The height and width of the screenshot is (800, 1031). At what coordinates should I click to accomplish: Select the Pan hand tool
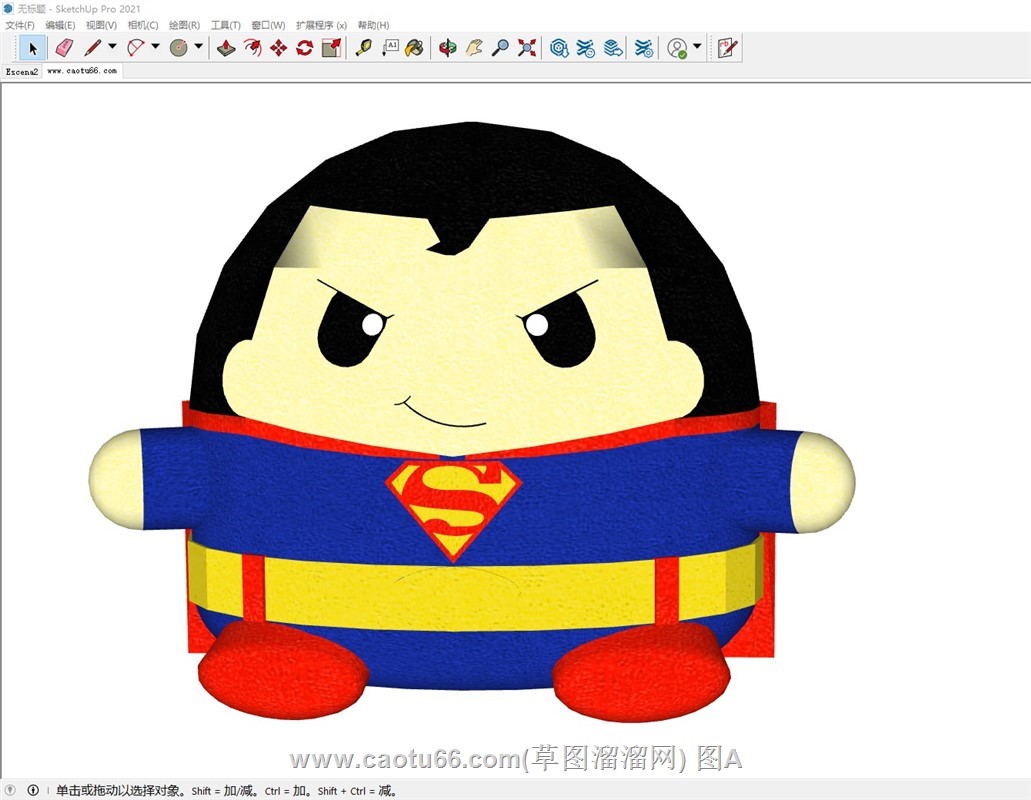tap(474, 48)
